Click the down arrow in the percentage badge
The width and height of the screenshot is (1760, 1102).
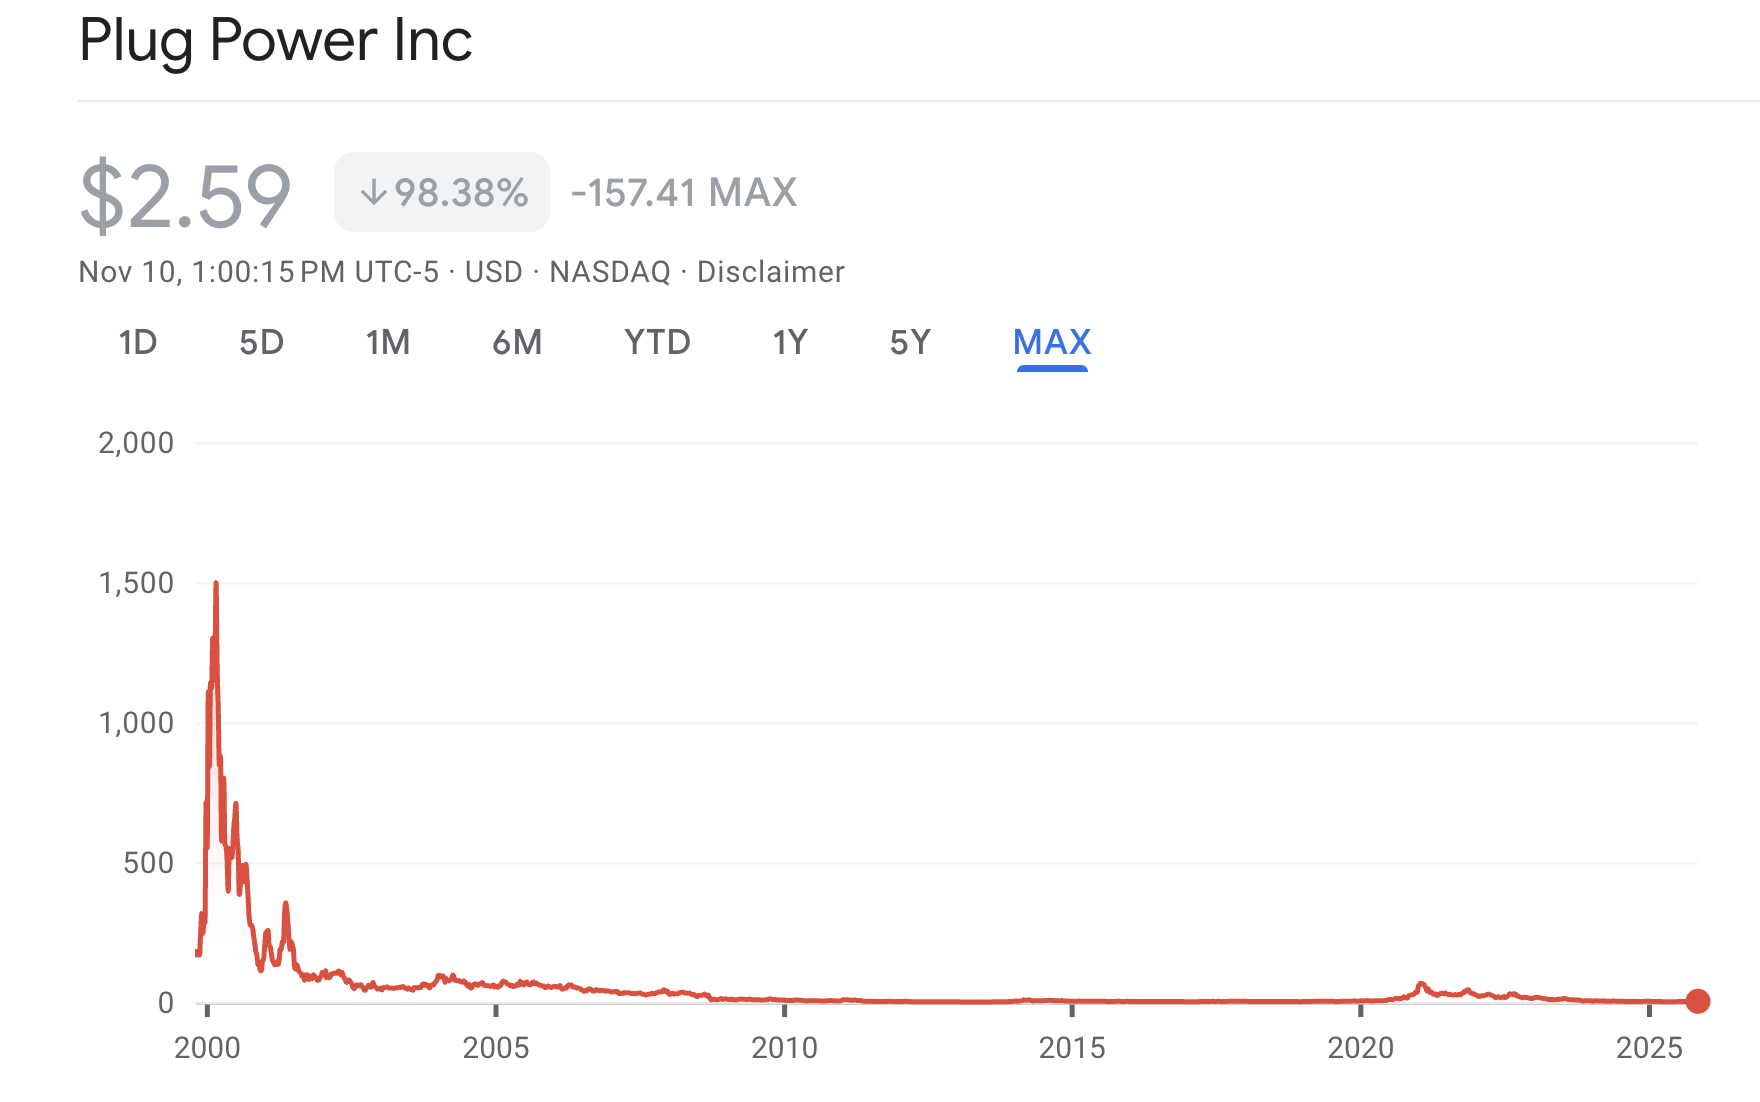point(375,192)
